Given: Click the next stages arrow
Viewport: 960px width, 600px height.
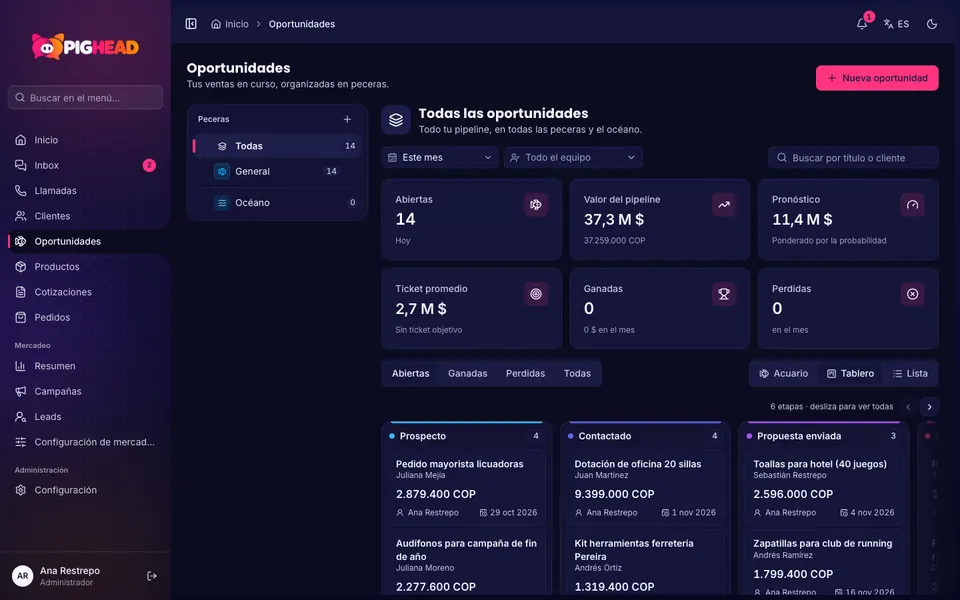Looking at the screenshot, I should [929, 407].
